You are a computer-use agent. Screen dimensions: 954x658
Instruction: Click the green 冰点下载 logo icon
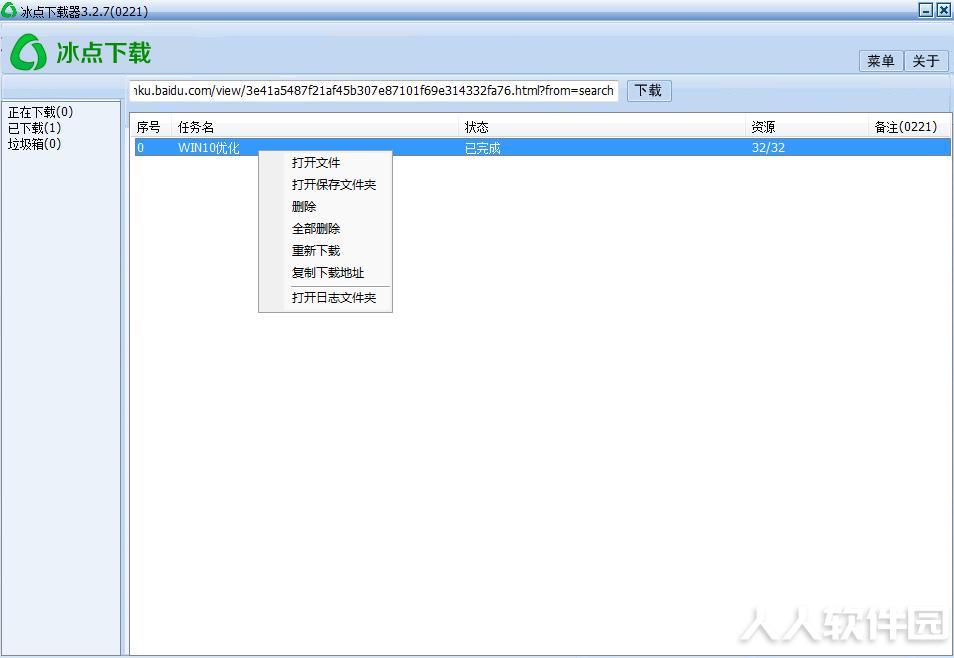[x=29, y=52]
